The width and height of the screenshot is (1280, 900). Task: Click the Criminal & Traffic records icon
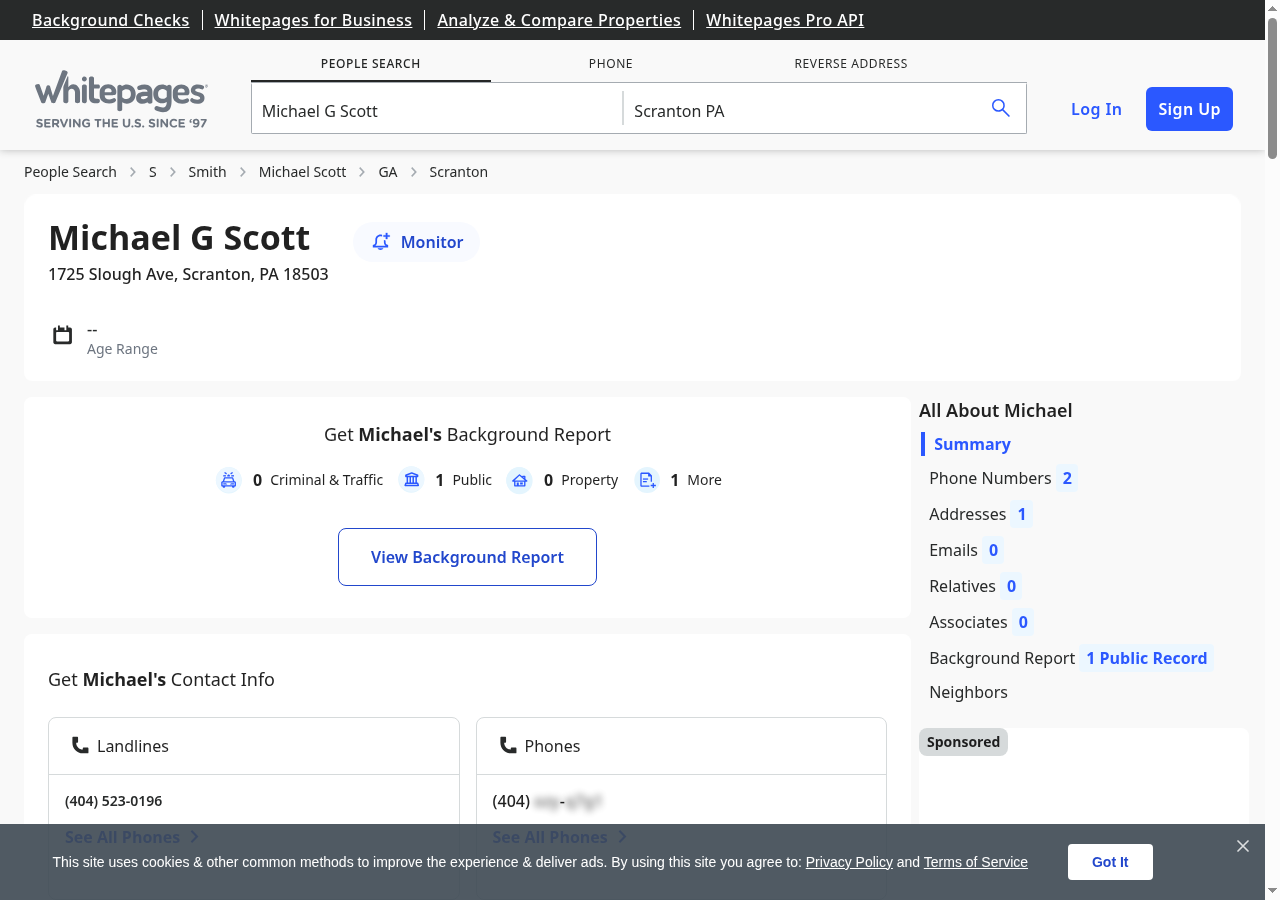pos(228,480)
